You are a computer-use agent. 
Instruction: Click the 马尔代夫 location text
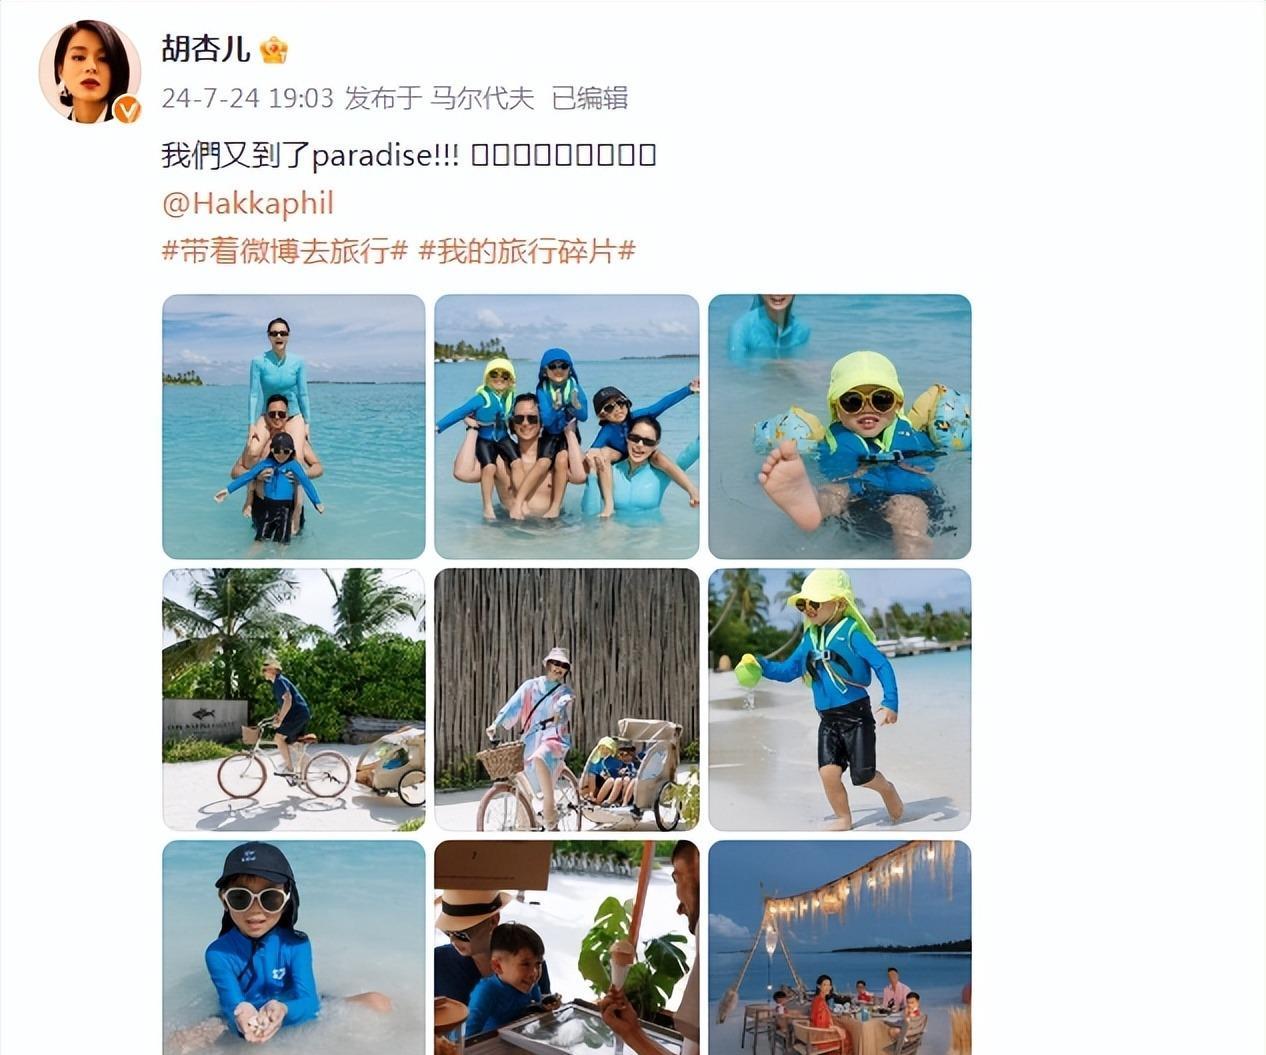click(x=482, y=98)
